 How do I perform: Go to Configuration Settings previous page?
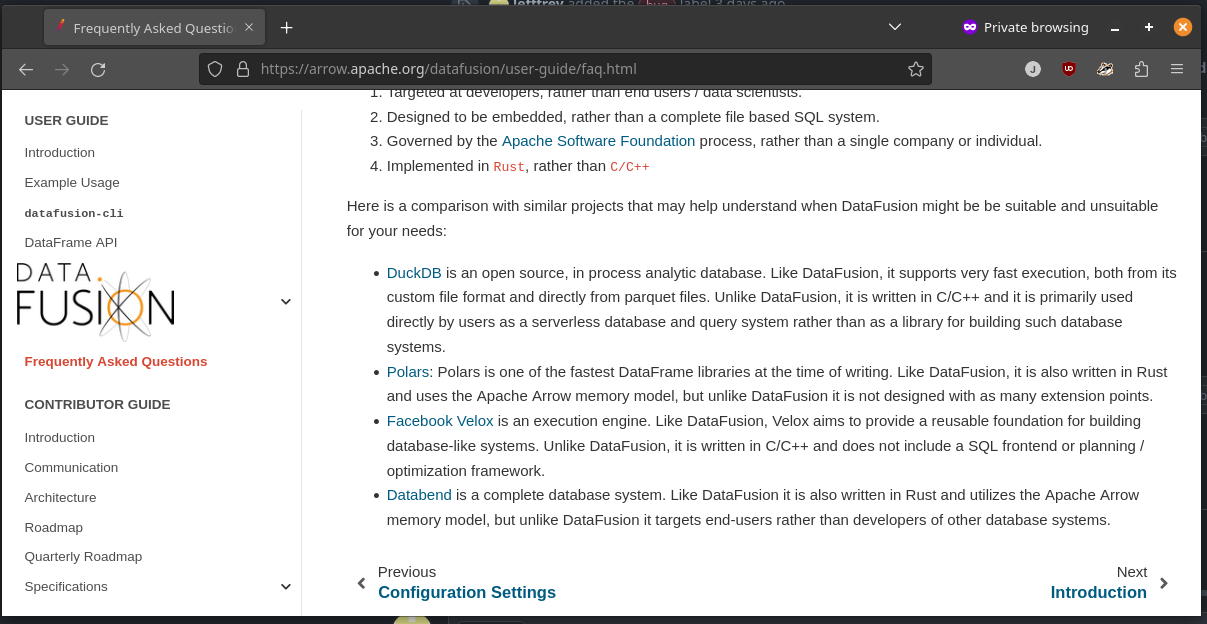pos(467,592)
